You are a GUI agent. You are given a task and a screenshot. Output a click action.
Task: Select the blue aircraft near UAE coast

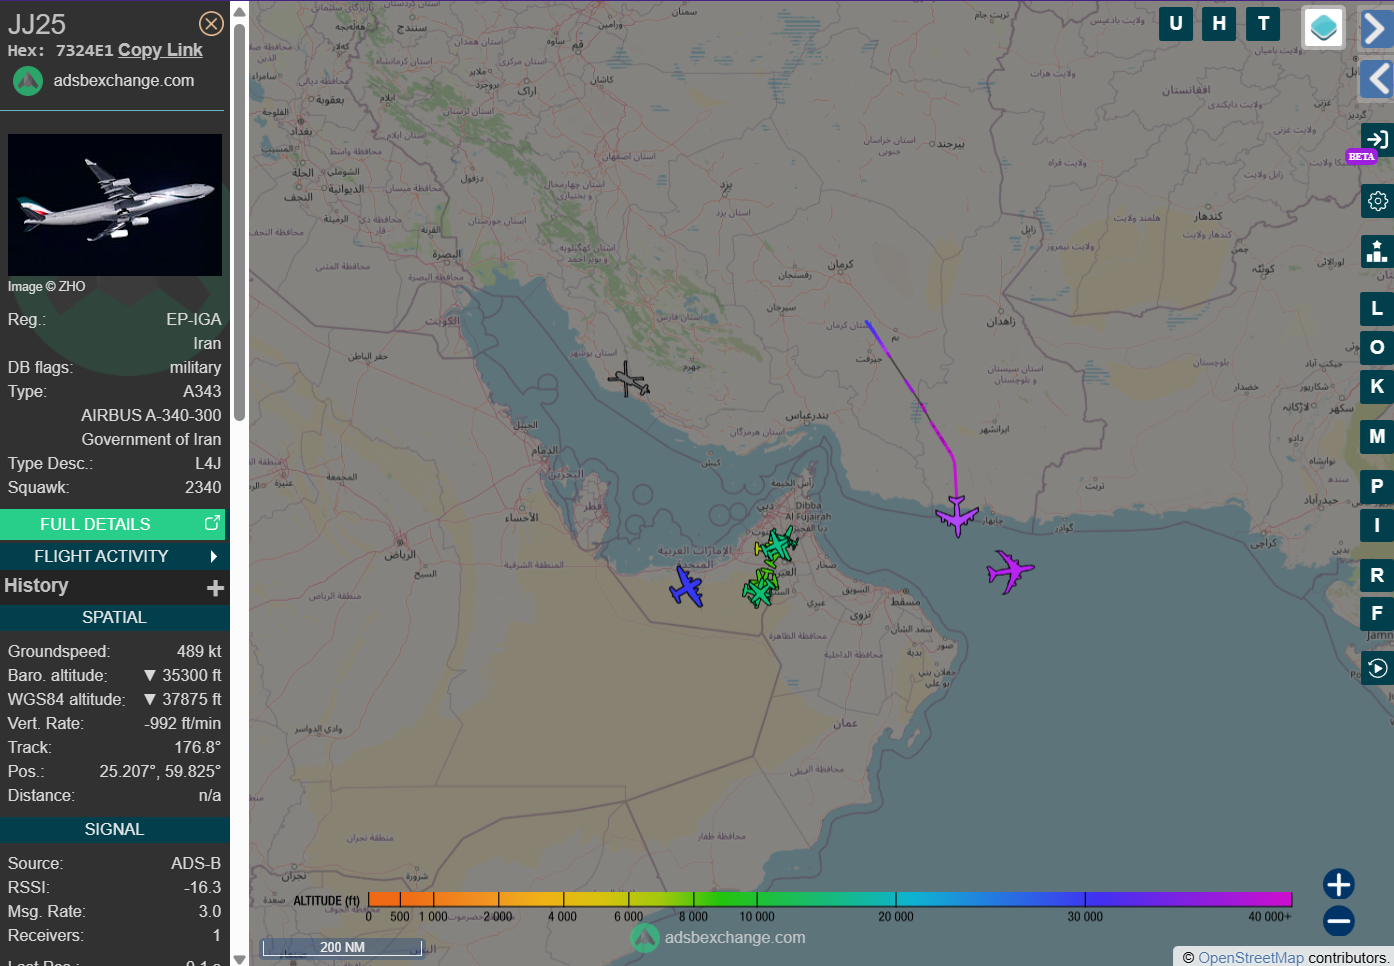687,587
